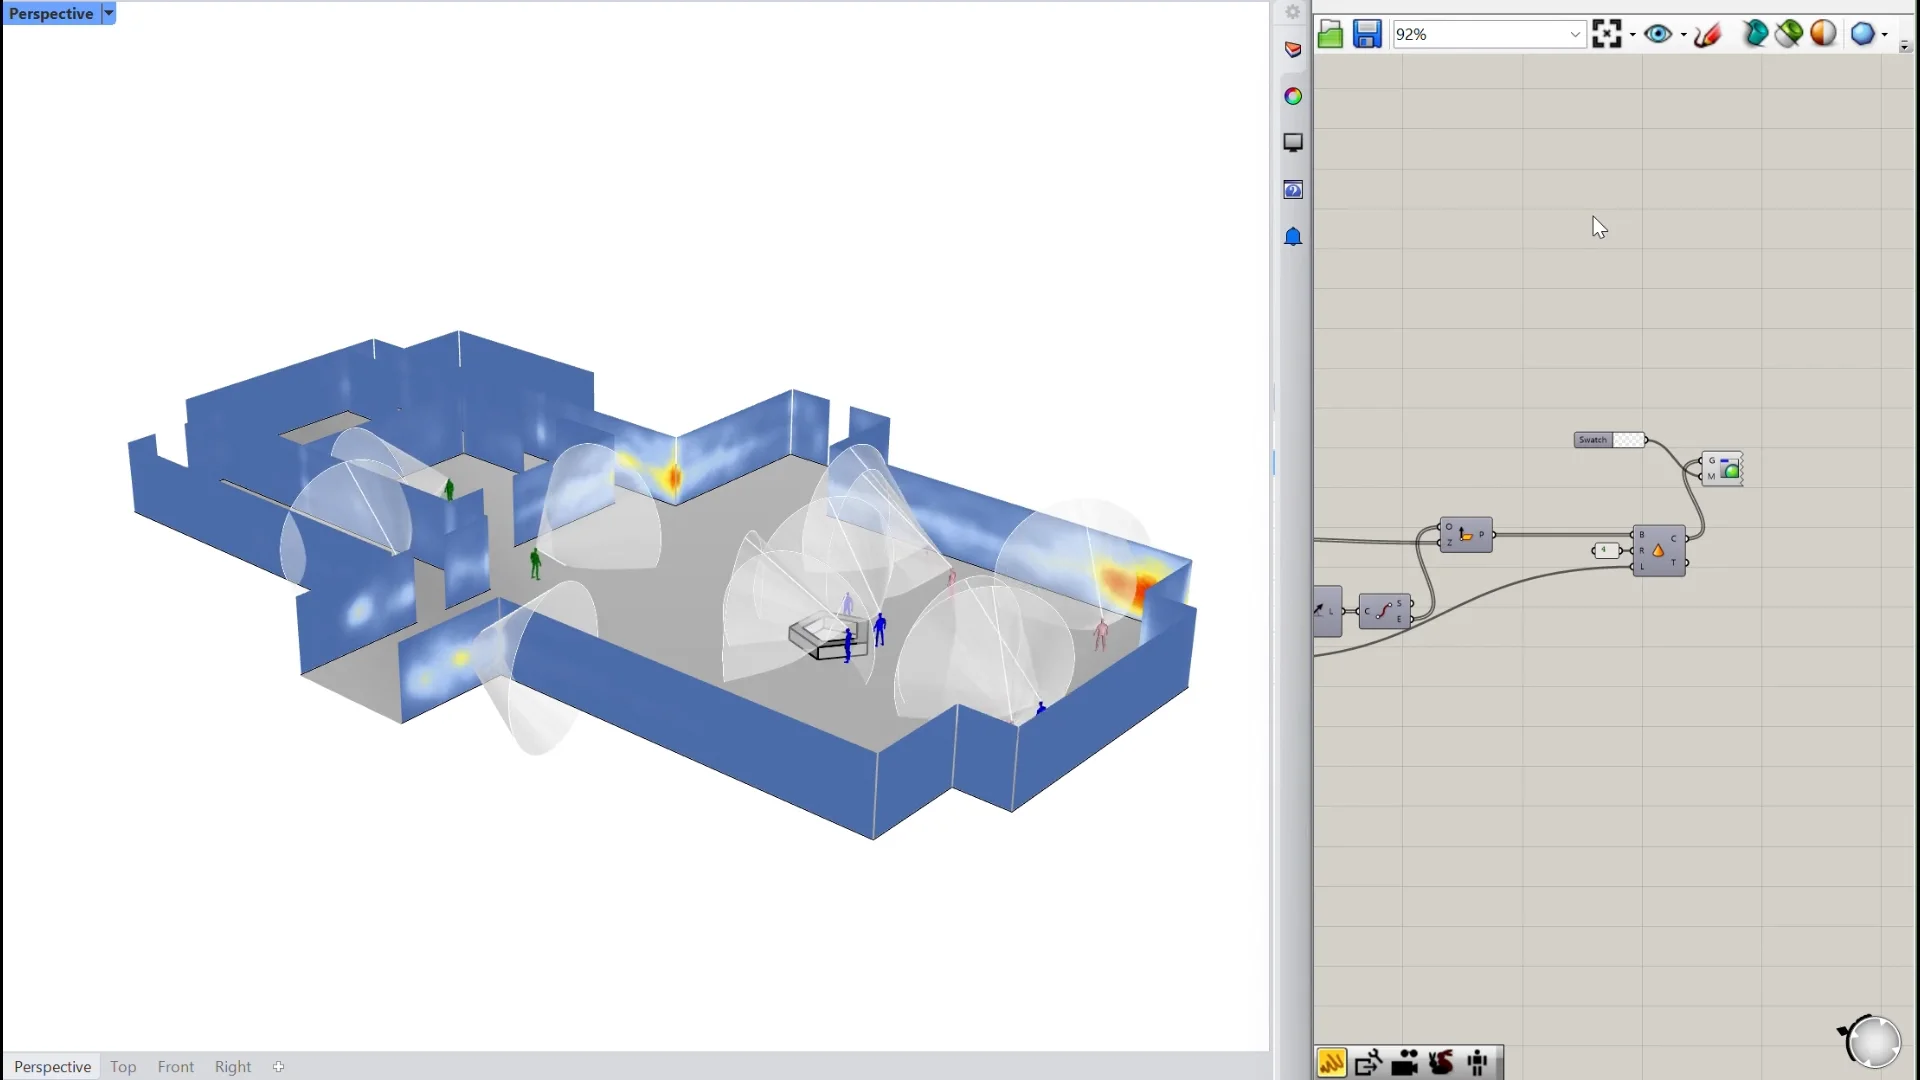The height and width of the screenshot is (1080, 1920).
Task: Switch to the Front viewport tab
Action: [175, 1067]
